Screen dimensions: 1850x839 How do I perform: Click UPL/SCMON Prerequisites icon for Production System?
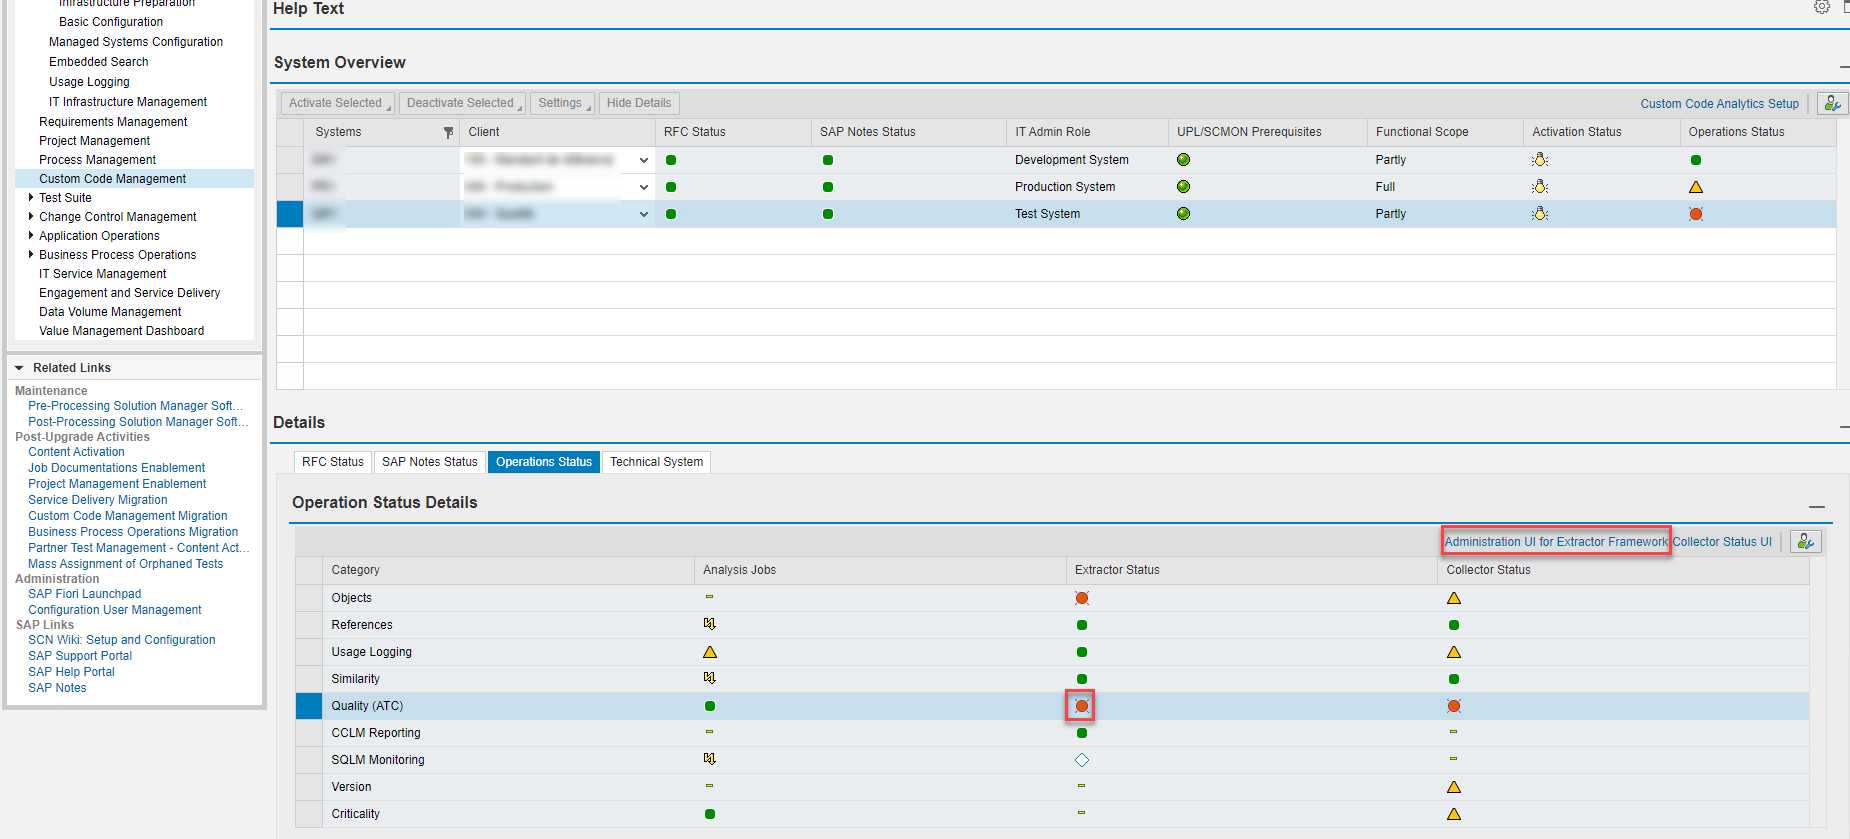point(1184,187)
